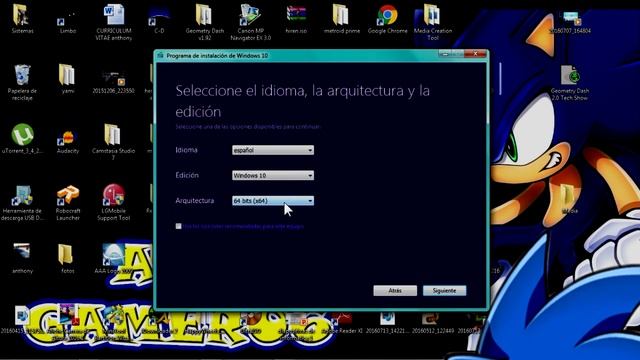This screenshot has height=360, width=640.
Task: Click the Edición label text
Action: point(187,175)
